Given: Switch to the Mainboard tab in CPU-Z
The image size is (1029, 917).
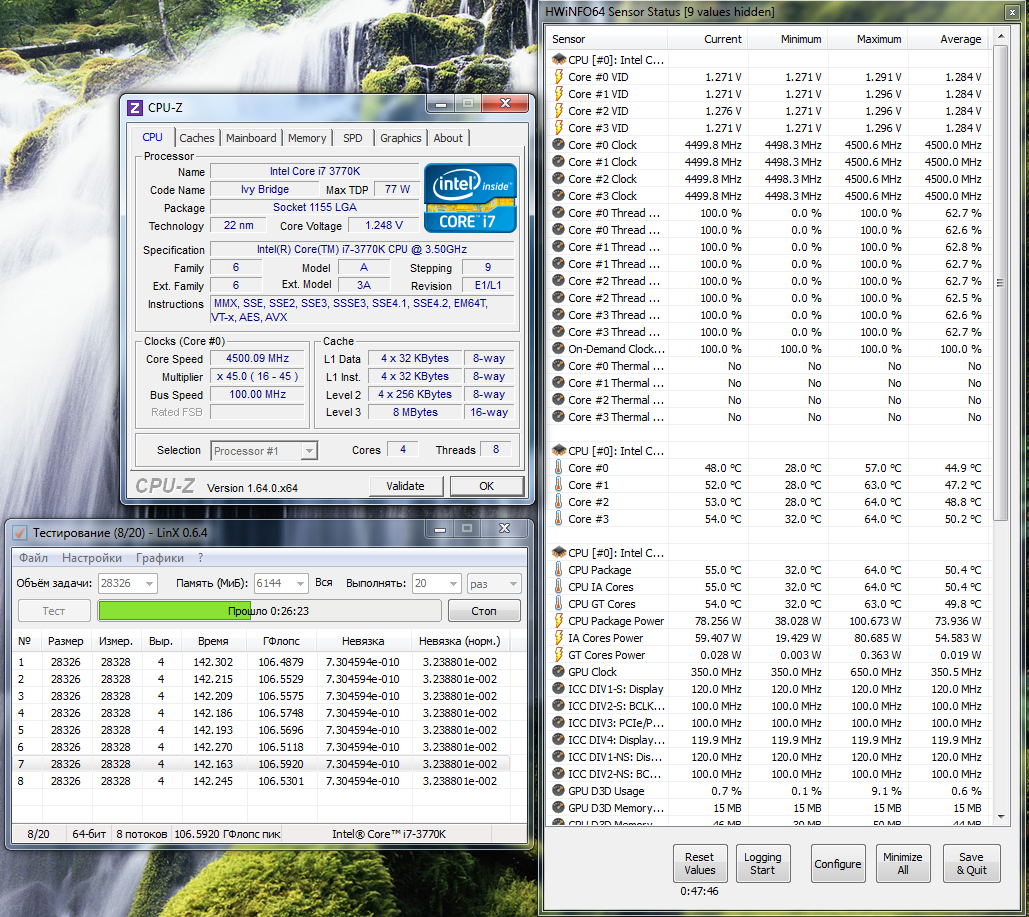Looking at the screenshot, I should tap(251, 138).
